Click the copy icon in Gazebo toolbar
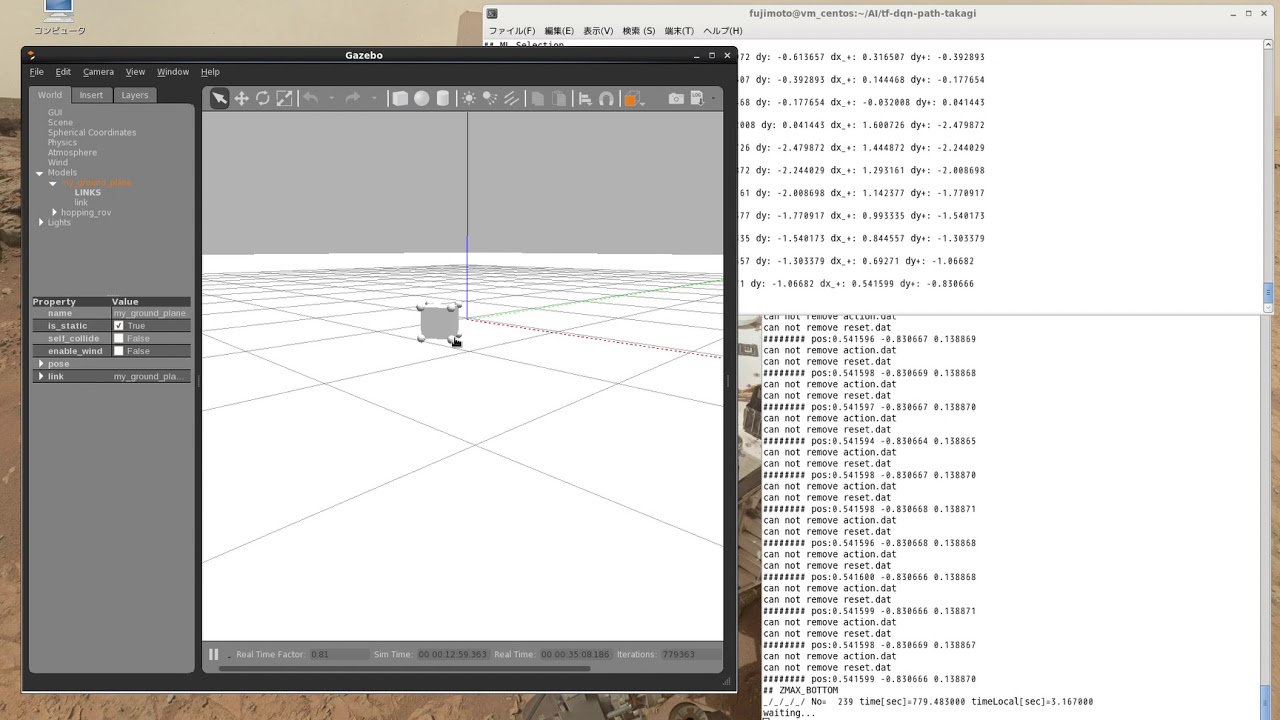The image size is (1280, 720). pyautogui.click(x=538, y=98)
